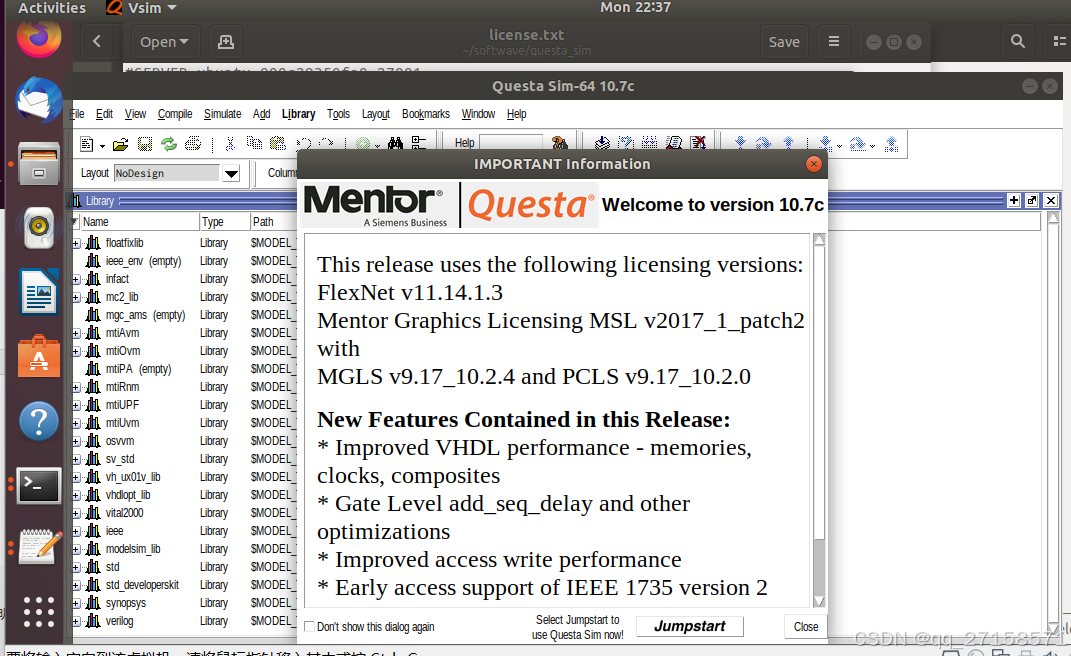This screenshot has height=656, width=1071.
Task: Click the Jumpstart button
Action: click(690, 626)
